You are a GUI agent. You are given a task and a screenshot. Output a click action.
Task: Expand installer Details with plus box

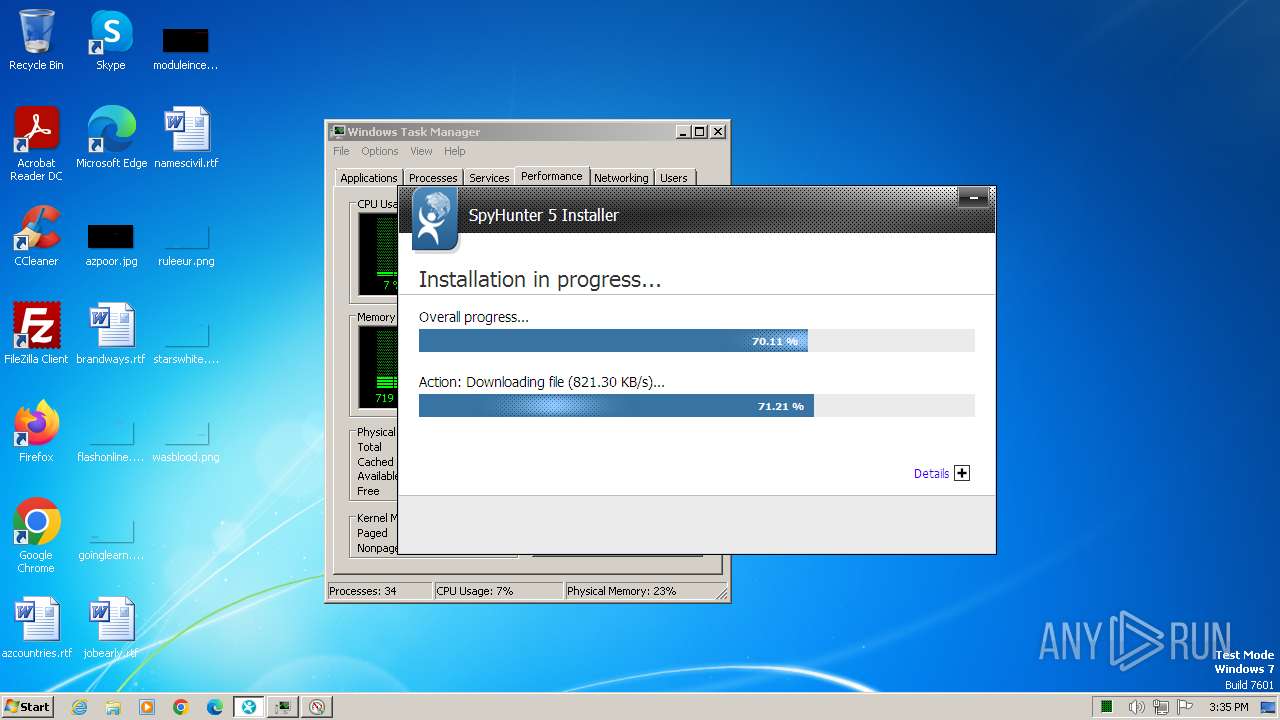962,473
